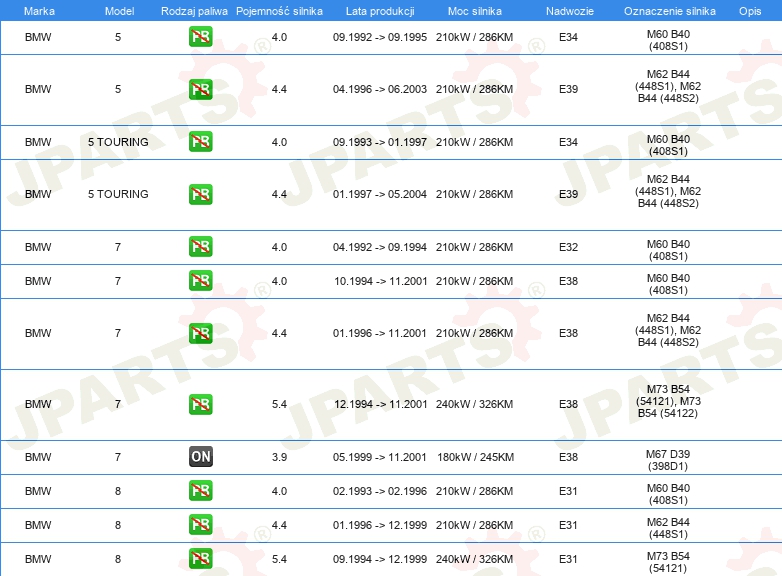782x576 pixels.
Task: Click 5 TOURING model in the E34 row
Action: pos(118,142)
